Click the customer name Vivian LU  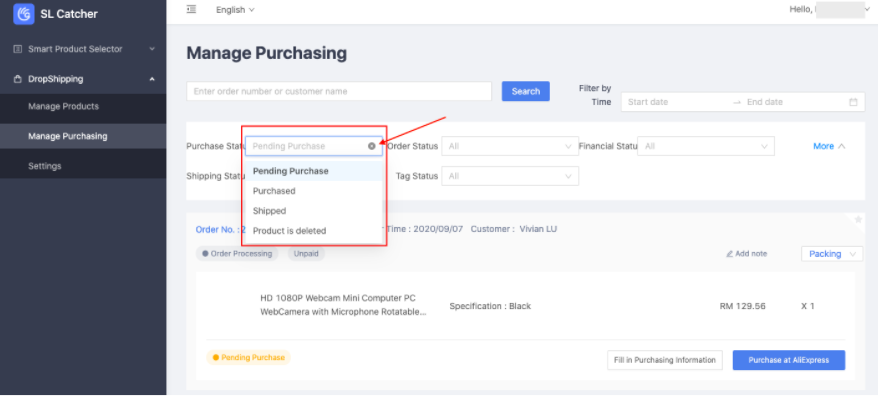click(x=538, y=229)
